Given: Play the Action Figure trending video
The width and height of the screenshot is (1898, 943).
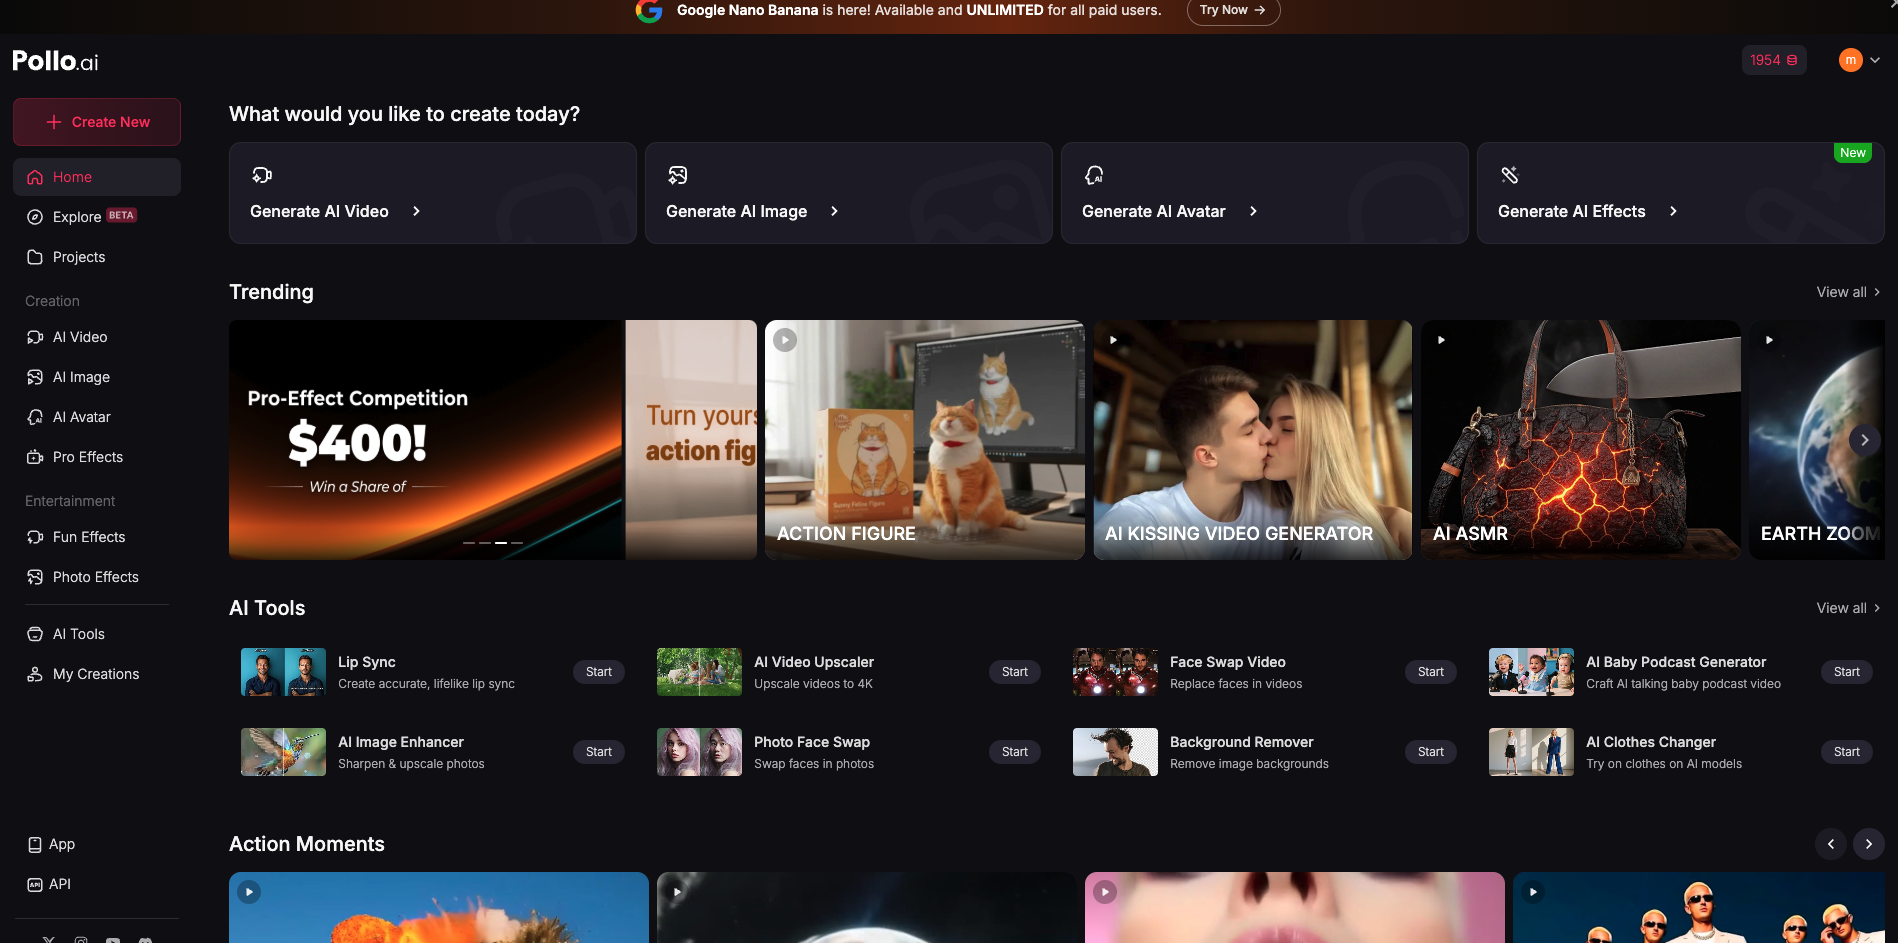Looking at the screenshot, I should tap(785, 340).
